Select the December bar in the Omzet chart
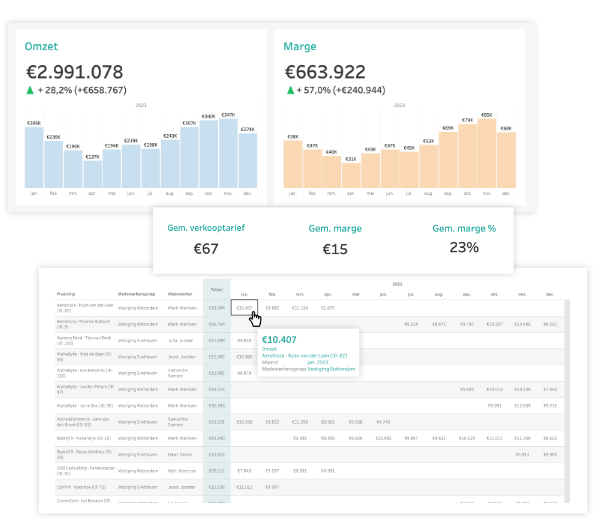Image resolution: width=595 pixels, height=531 pixels. coord(248,160)
